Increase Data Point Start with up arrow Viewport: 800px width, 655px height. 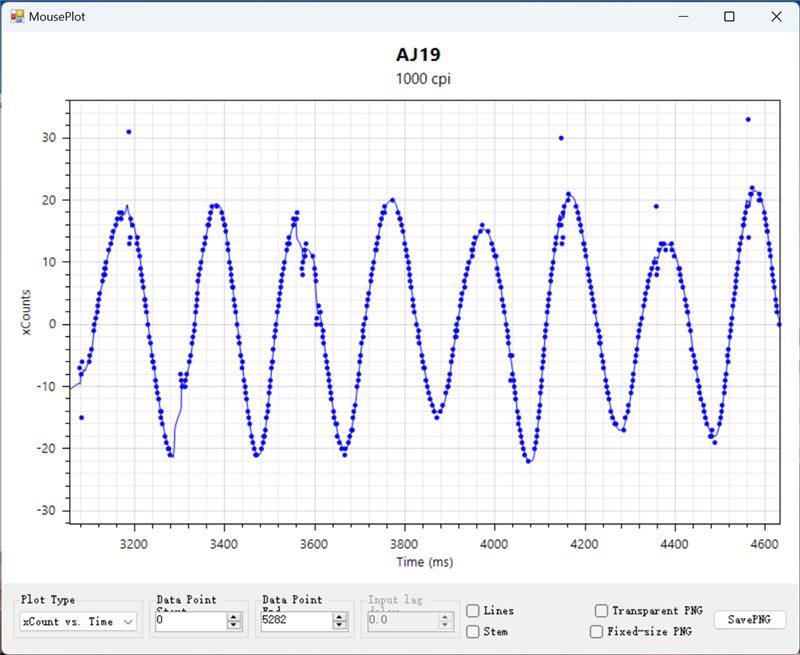coord(234,617)
